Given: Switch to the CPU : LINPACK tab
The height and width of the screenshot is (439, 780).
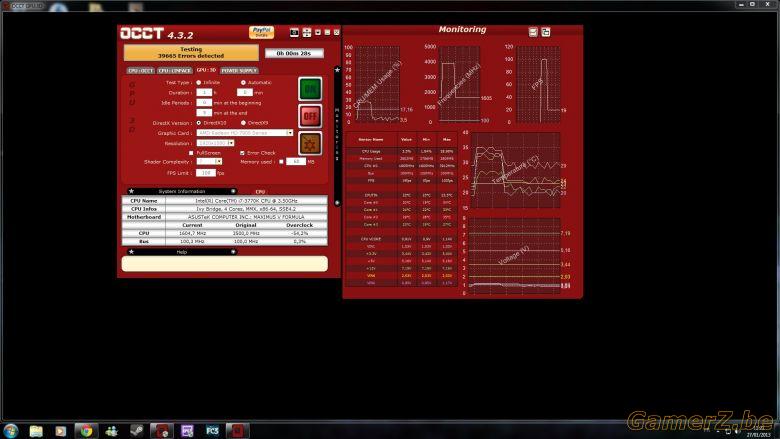Looking at the screenshot, I should click(x=175, y=71).
